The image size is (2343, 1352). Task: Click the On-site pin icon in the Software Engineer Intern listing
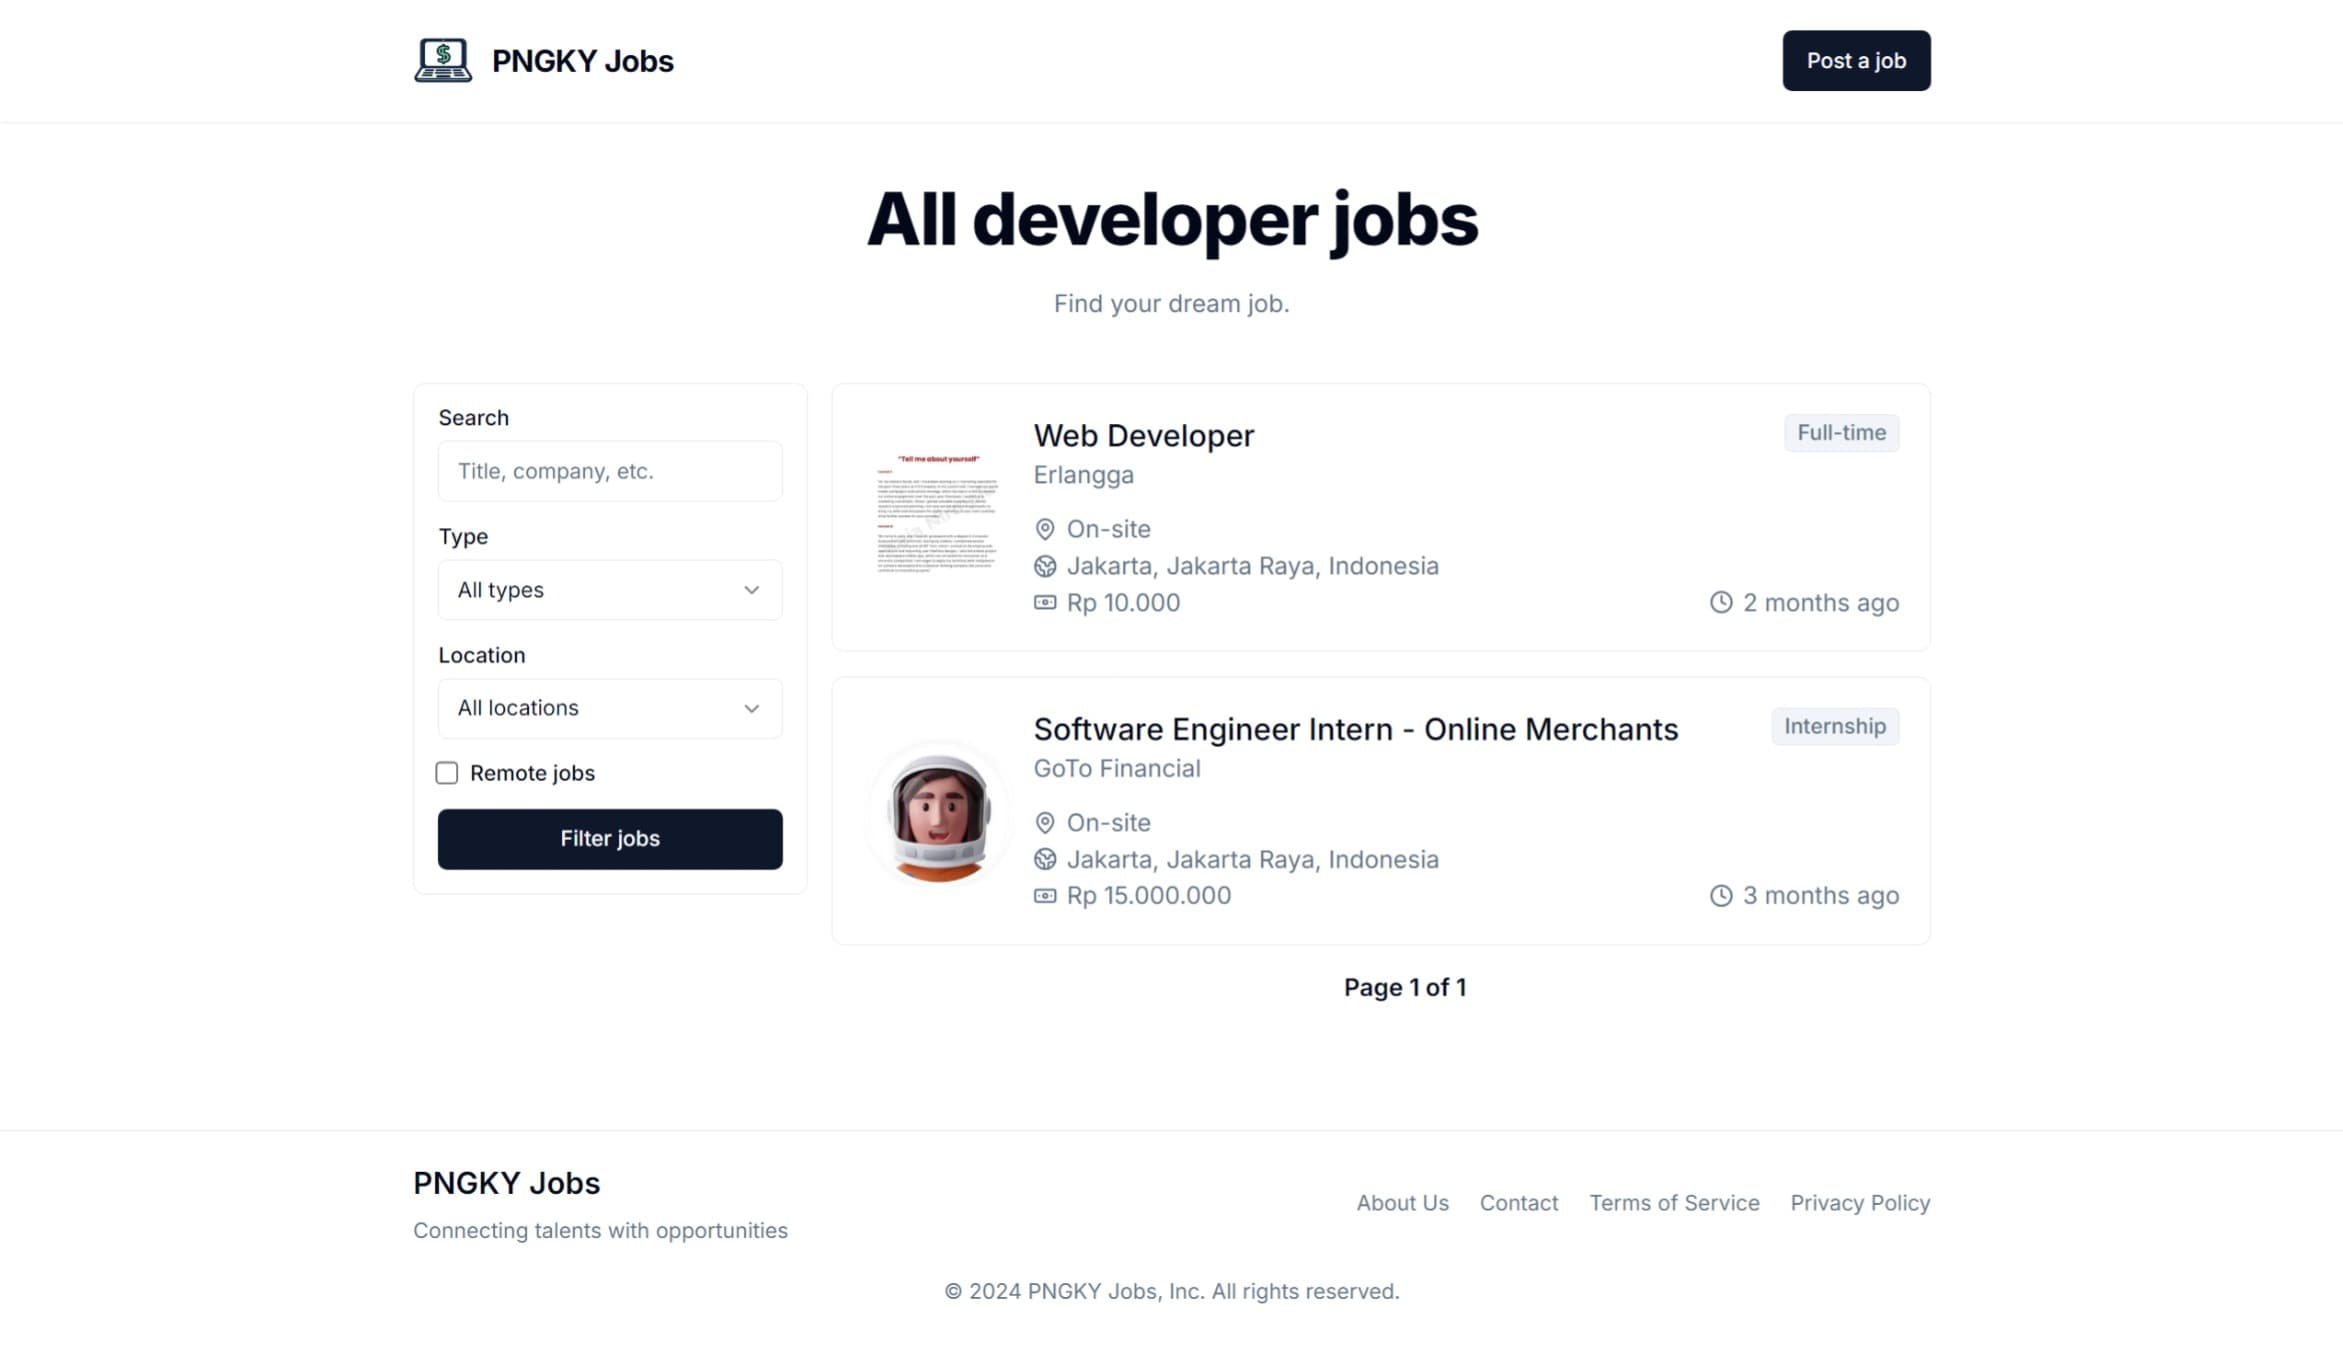pos(1044,823)
